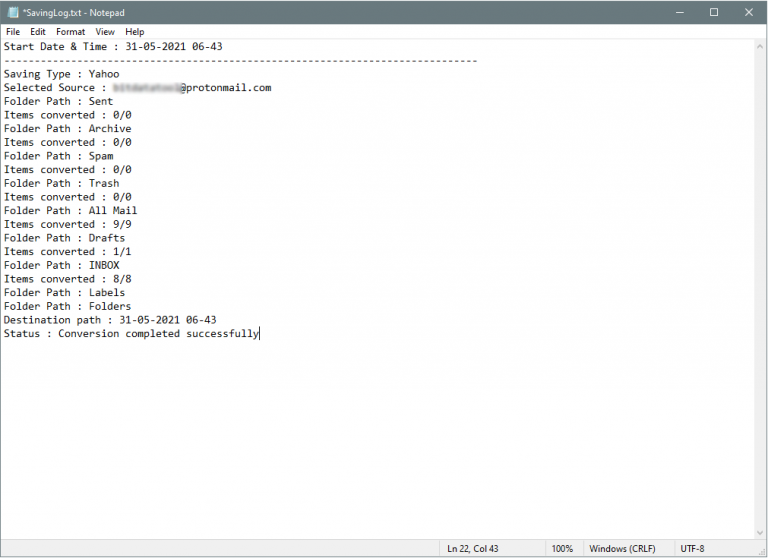Click the dashed separator text line

pyautogui.click(x=240, y=61)
